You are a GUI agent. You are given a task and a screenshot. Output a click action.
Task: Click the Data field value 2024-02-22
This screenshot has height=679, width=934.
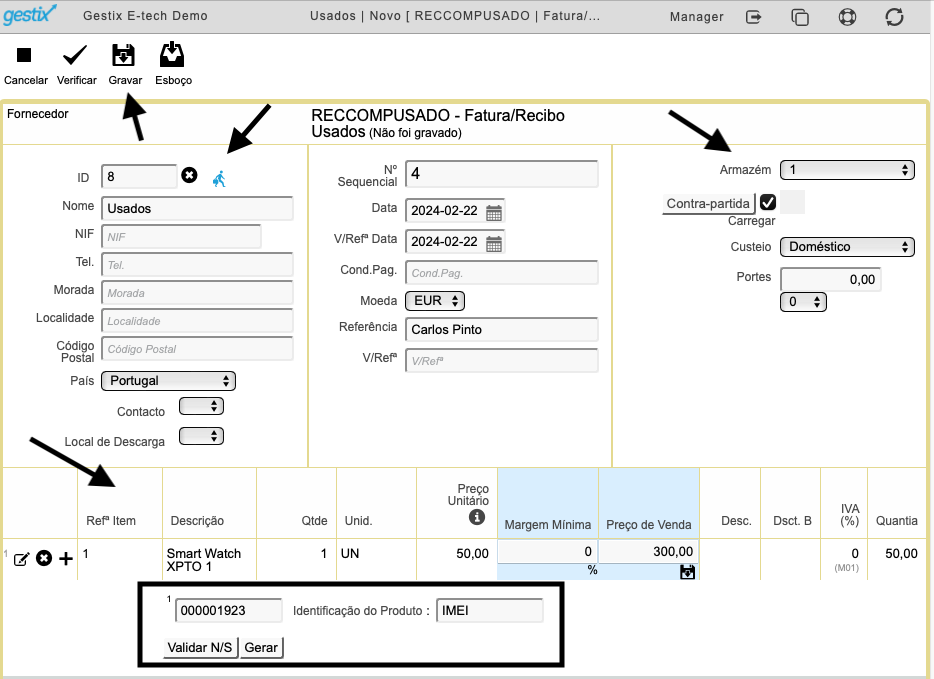click(444, 211)
